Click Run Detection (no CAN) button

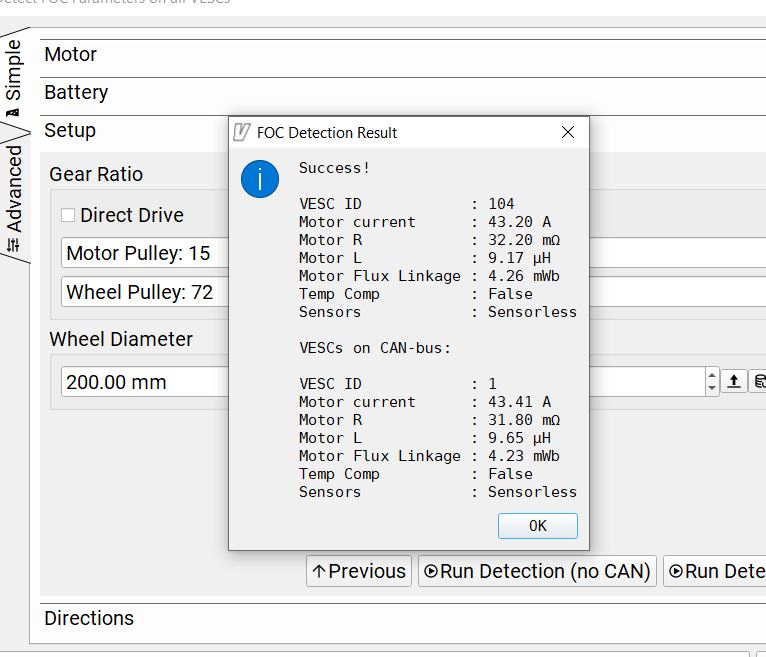tap(537, 571)
